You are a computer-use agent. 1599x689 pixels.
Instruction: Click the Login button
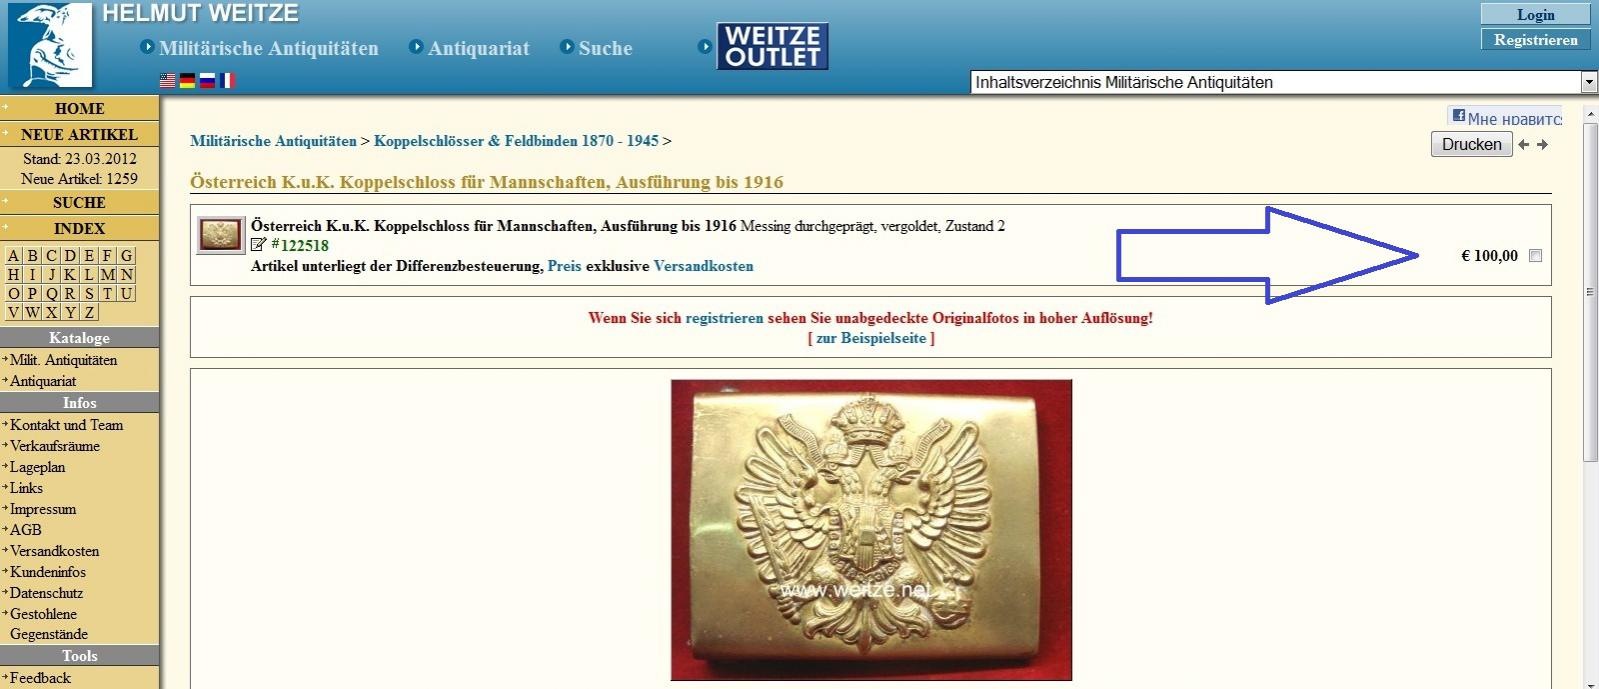click(1535, 14)
